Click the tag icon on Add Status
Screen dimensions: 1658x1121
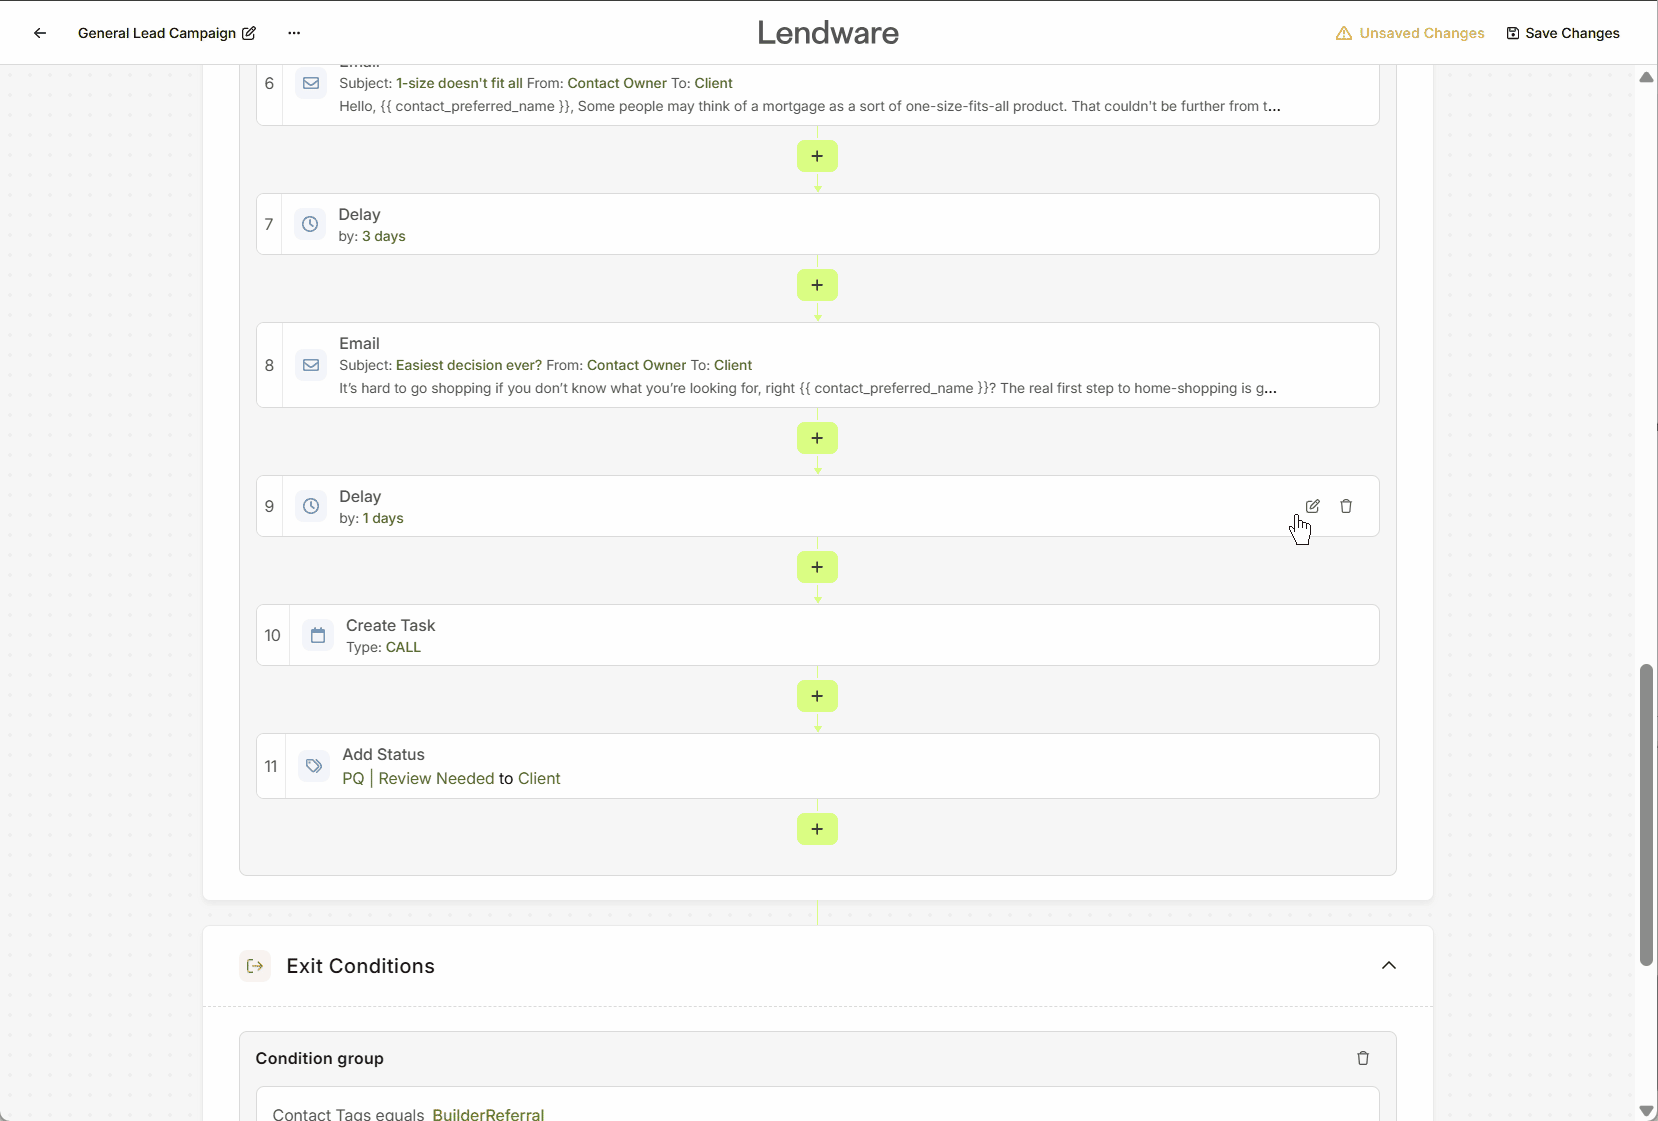pos(314,766)
